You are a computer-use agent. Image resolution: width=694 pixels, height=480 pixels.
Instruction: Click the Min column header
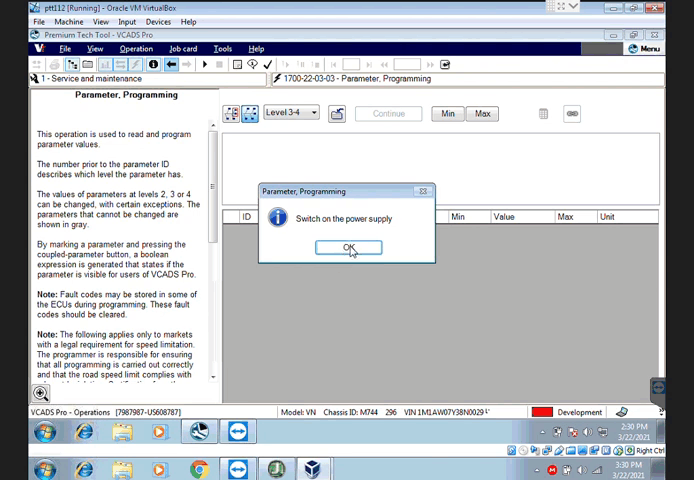click(469, 217)
